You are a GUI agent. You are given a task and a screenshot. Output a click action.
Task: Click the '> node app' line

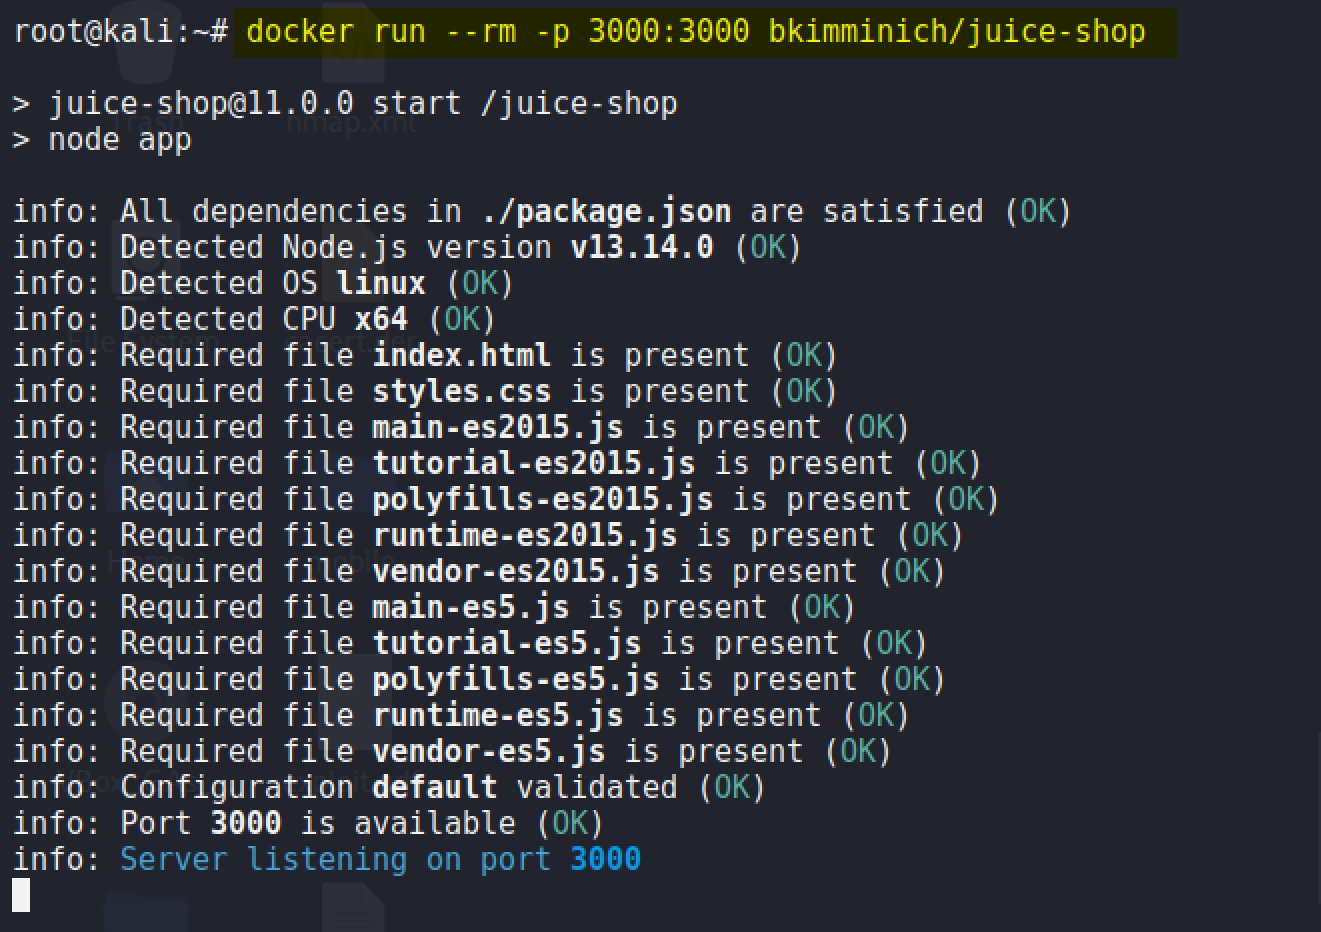pos(102,140)
